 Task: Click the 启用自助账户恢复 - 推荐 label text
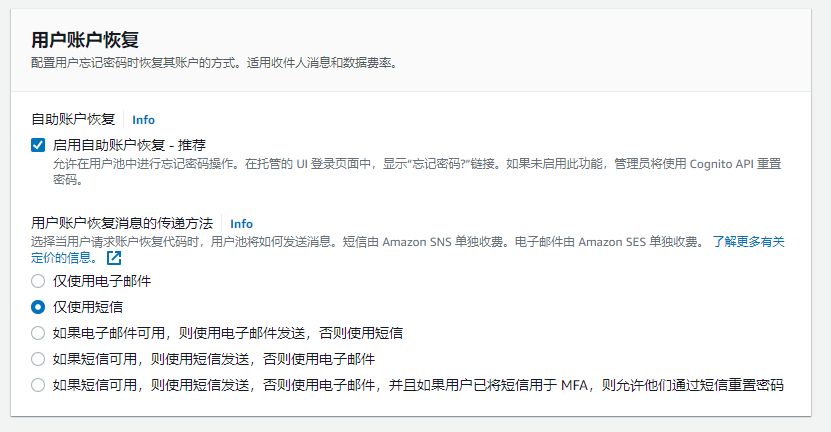tap(129, 145)
